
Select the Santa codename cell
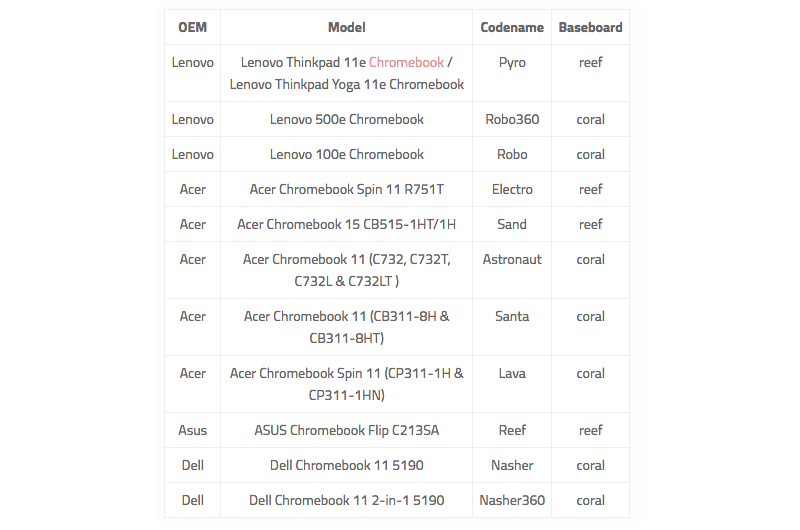point(512,327)
